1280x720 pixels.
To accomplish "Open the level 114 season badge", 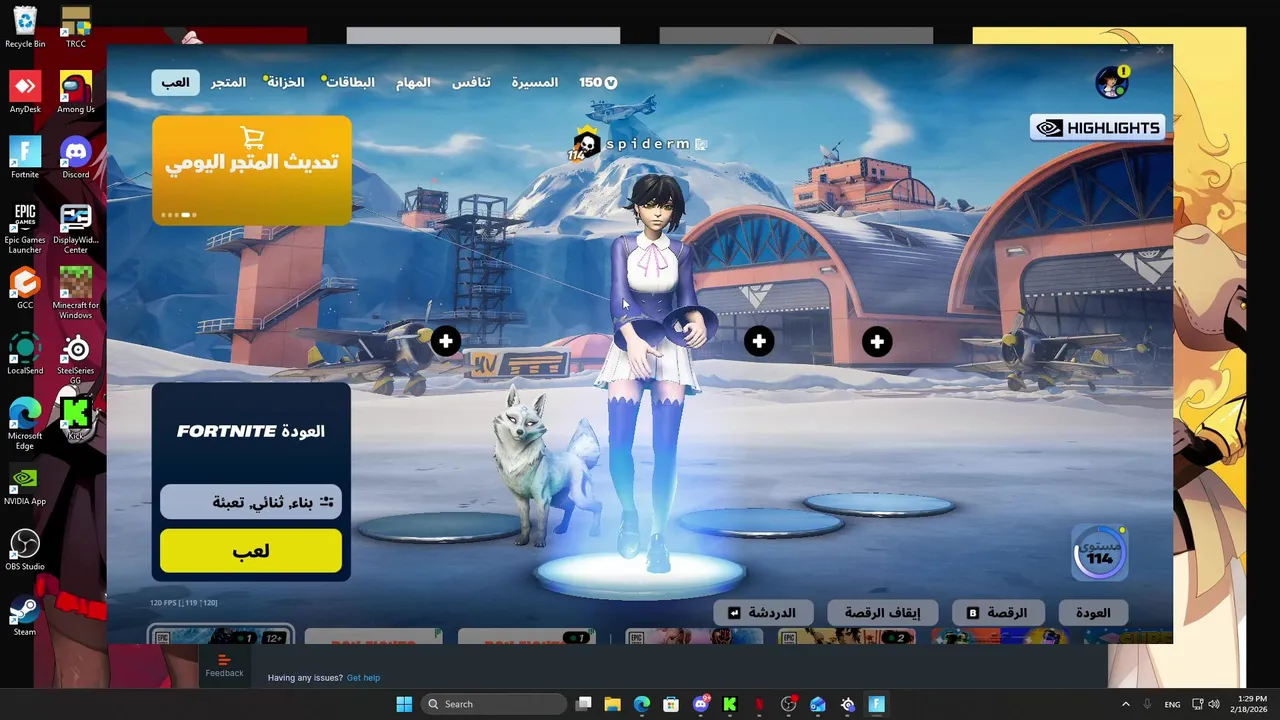I will click(1100, 552).
